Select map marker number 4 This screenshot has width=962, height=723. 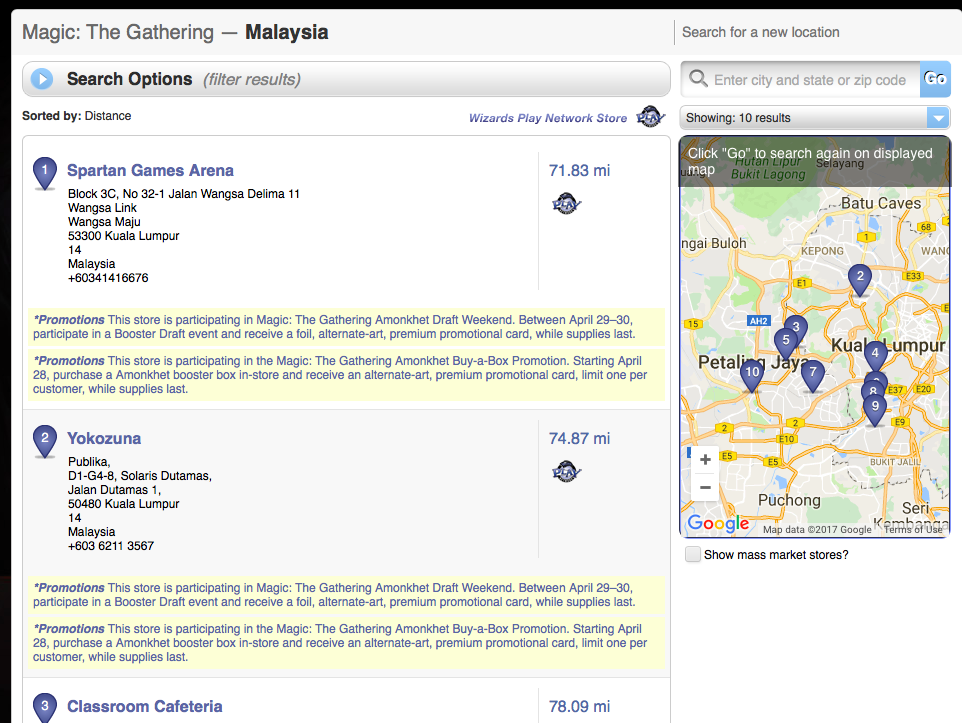(x=875, y=356)
